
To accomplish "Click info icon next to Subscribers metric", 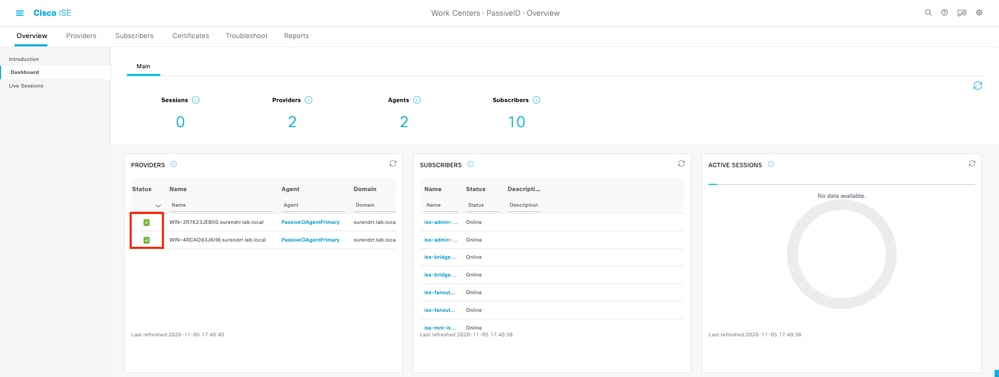I will point(536,100).
